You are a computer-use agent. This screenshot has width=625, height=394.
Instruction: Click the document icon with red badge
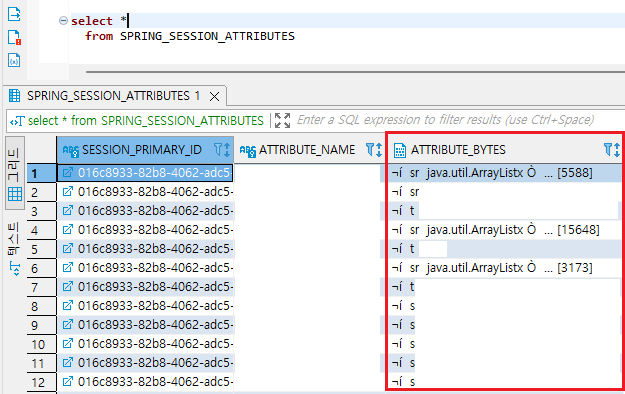click(x=14, y=37)
